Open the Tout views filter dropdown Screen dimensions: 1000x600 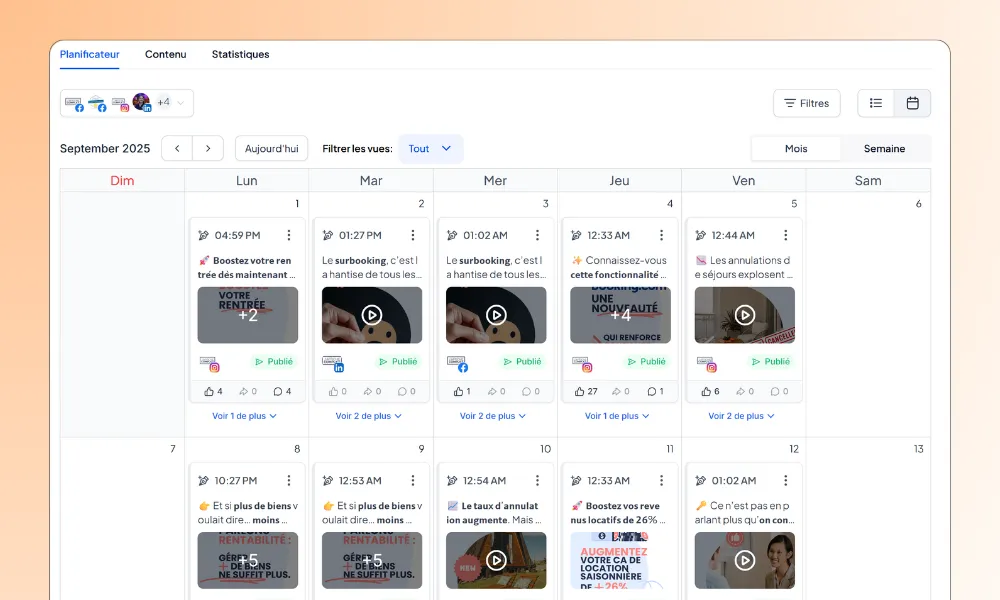[x=430, y=149]
